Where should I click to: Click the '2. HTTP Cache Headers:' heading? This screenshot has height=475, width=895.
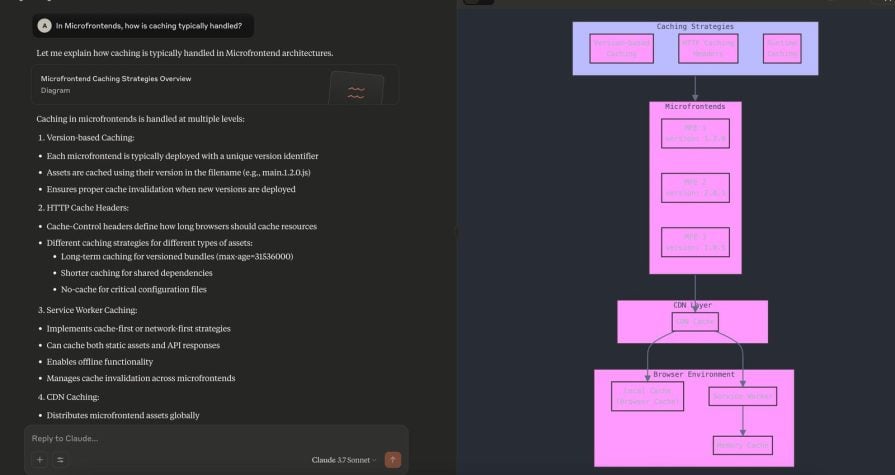83,208
